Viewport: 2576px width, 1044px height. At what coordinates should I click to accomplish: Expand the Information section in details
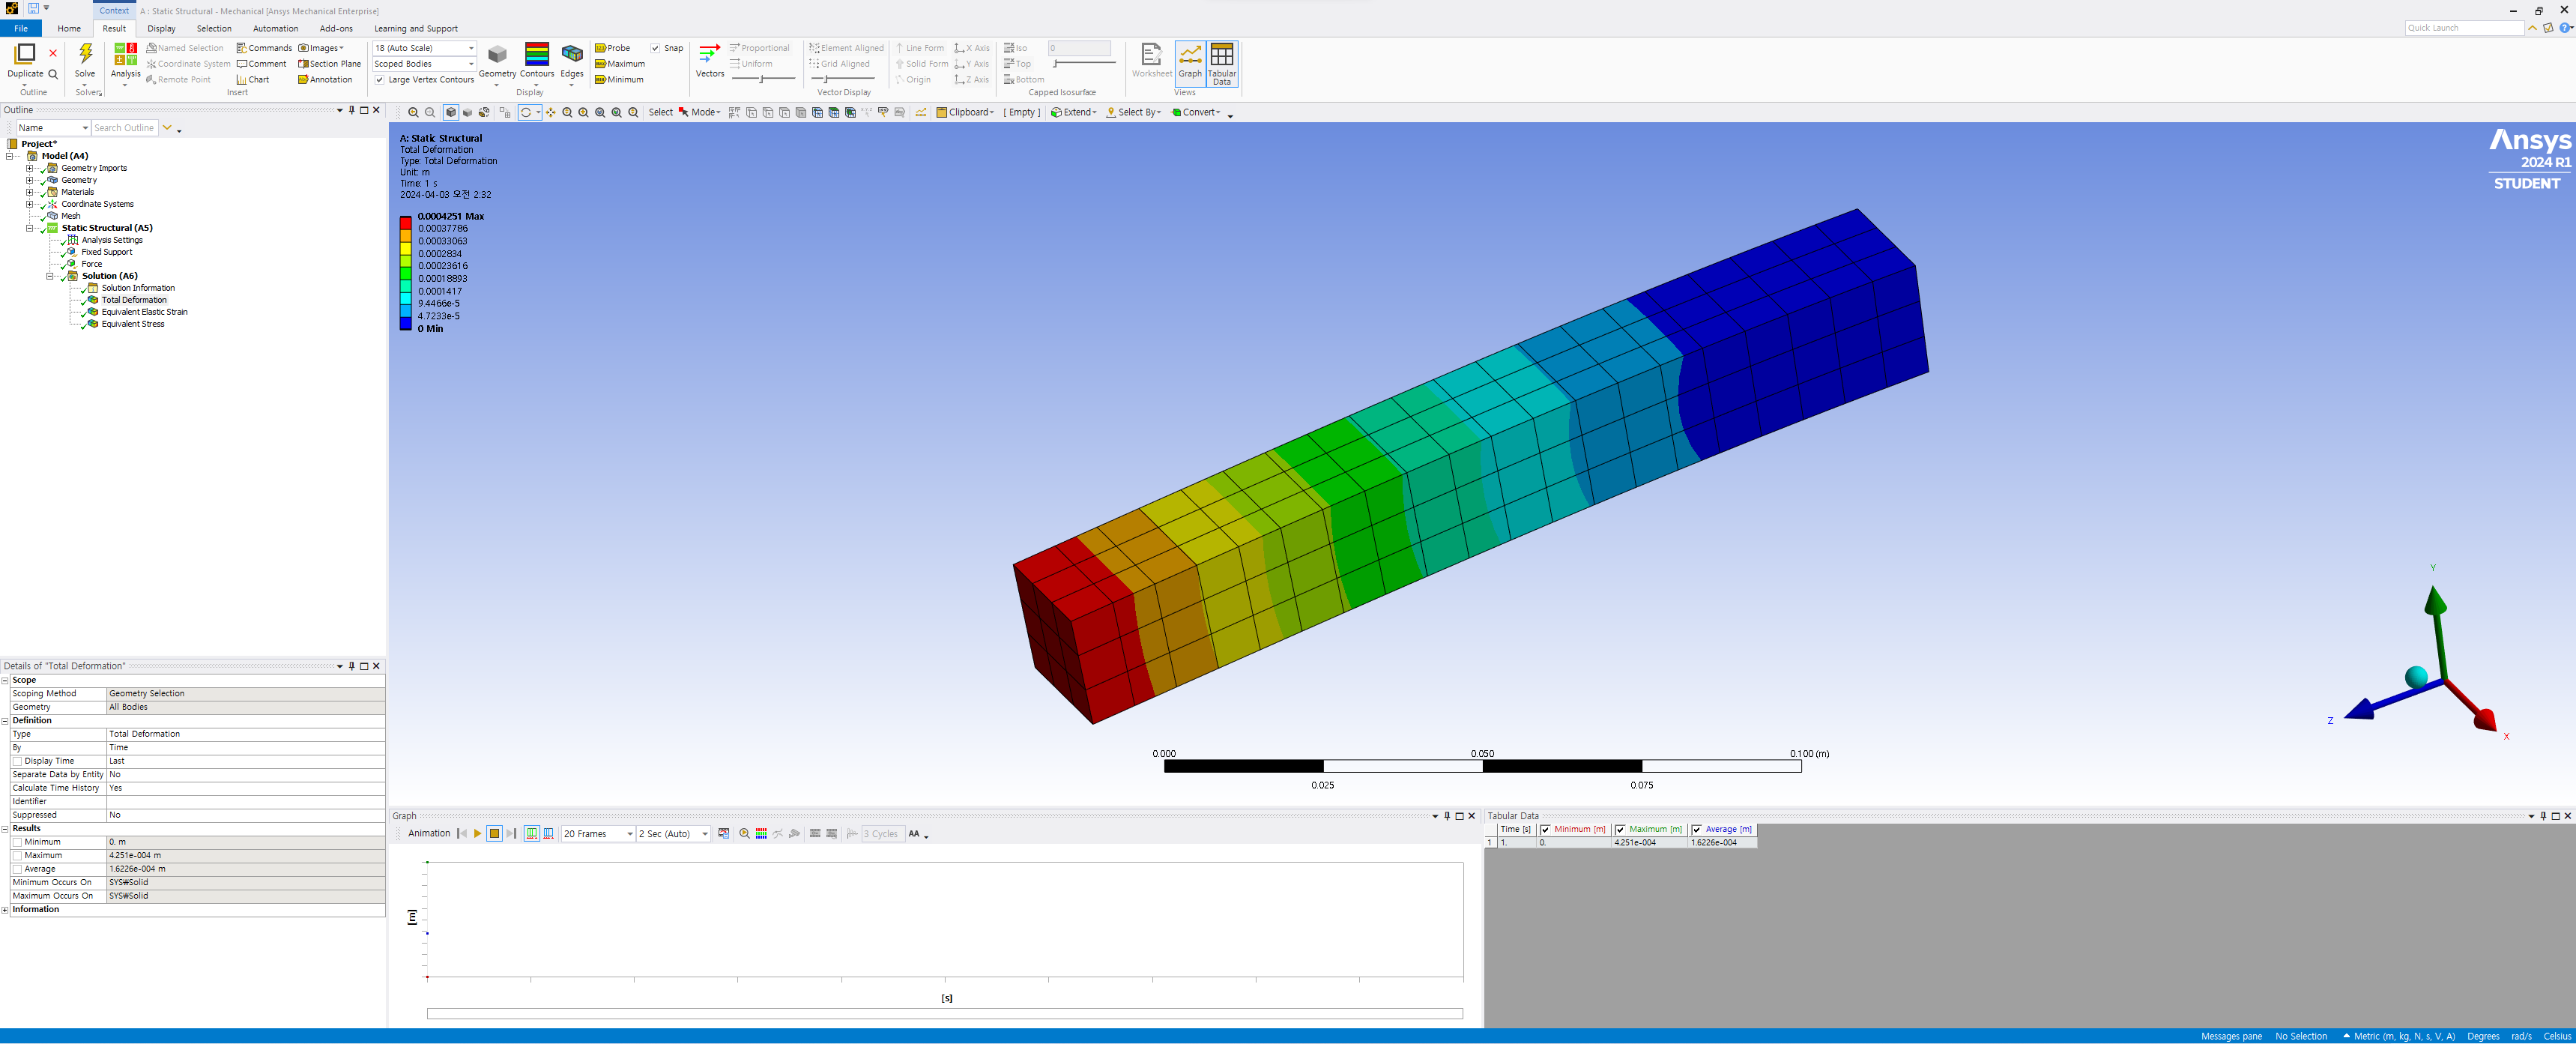[5, 910]
